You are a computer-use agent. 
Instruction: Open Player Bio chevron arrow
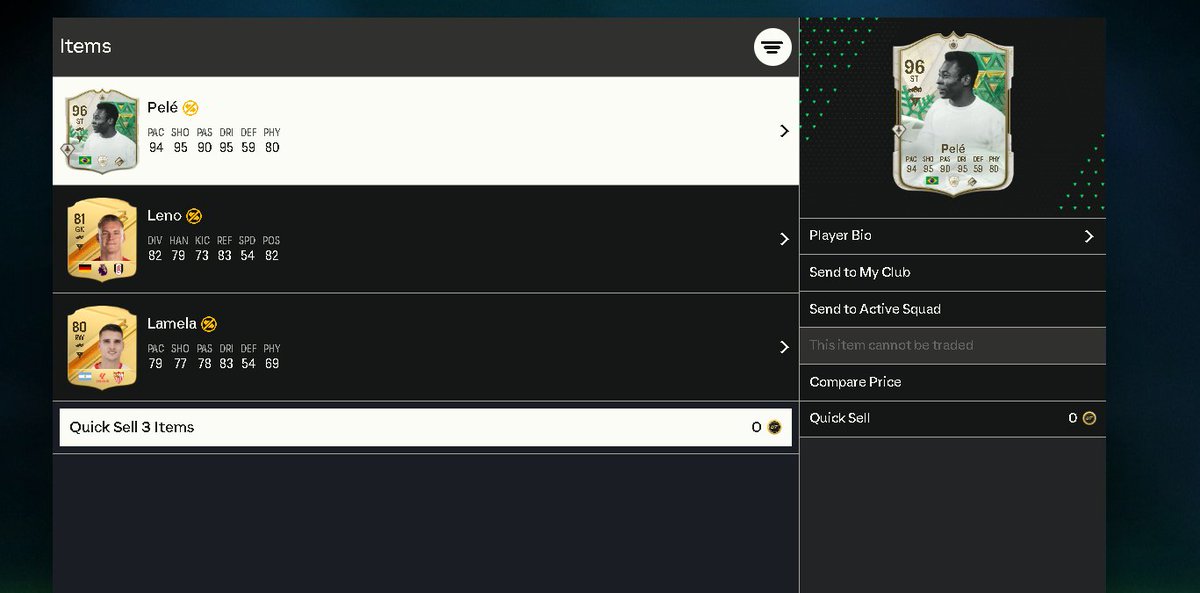tap(1089, 236)
